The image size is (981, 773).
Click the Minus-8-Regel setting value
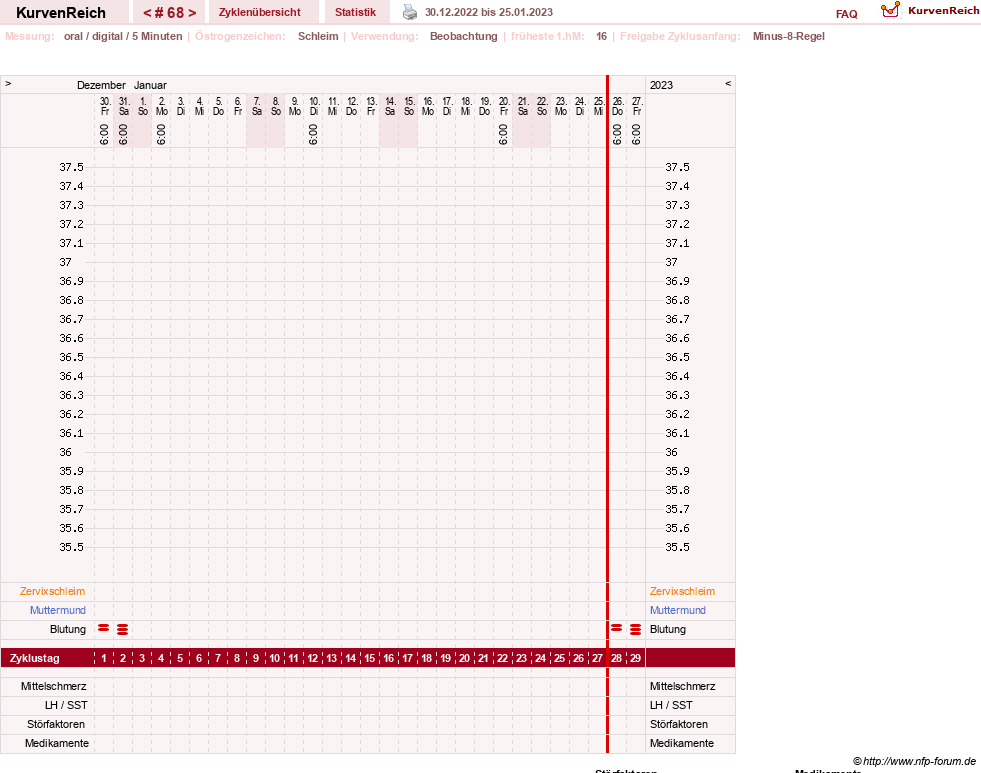[x=788, y=36]
